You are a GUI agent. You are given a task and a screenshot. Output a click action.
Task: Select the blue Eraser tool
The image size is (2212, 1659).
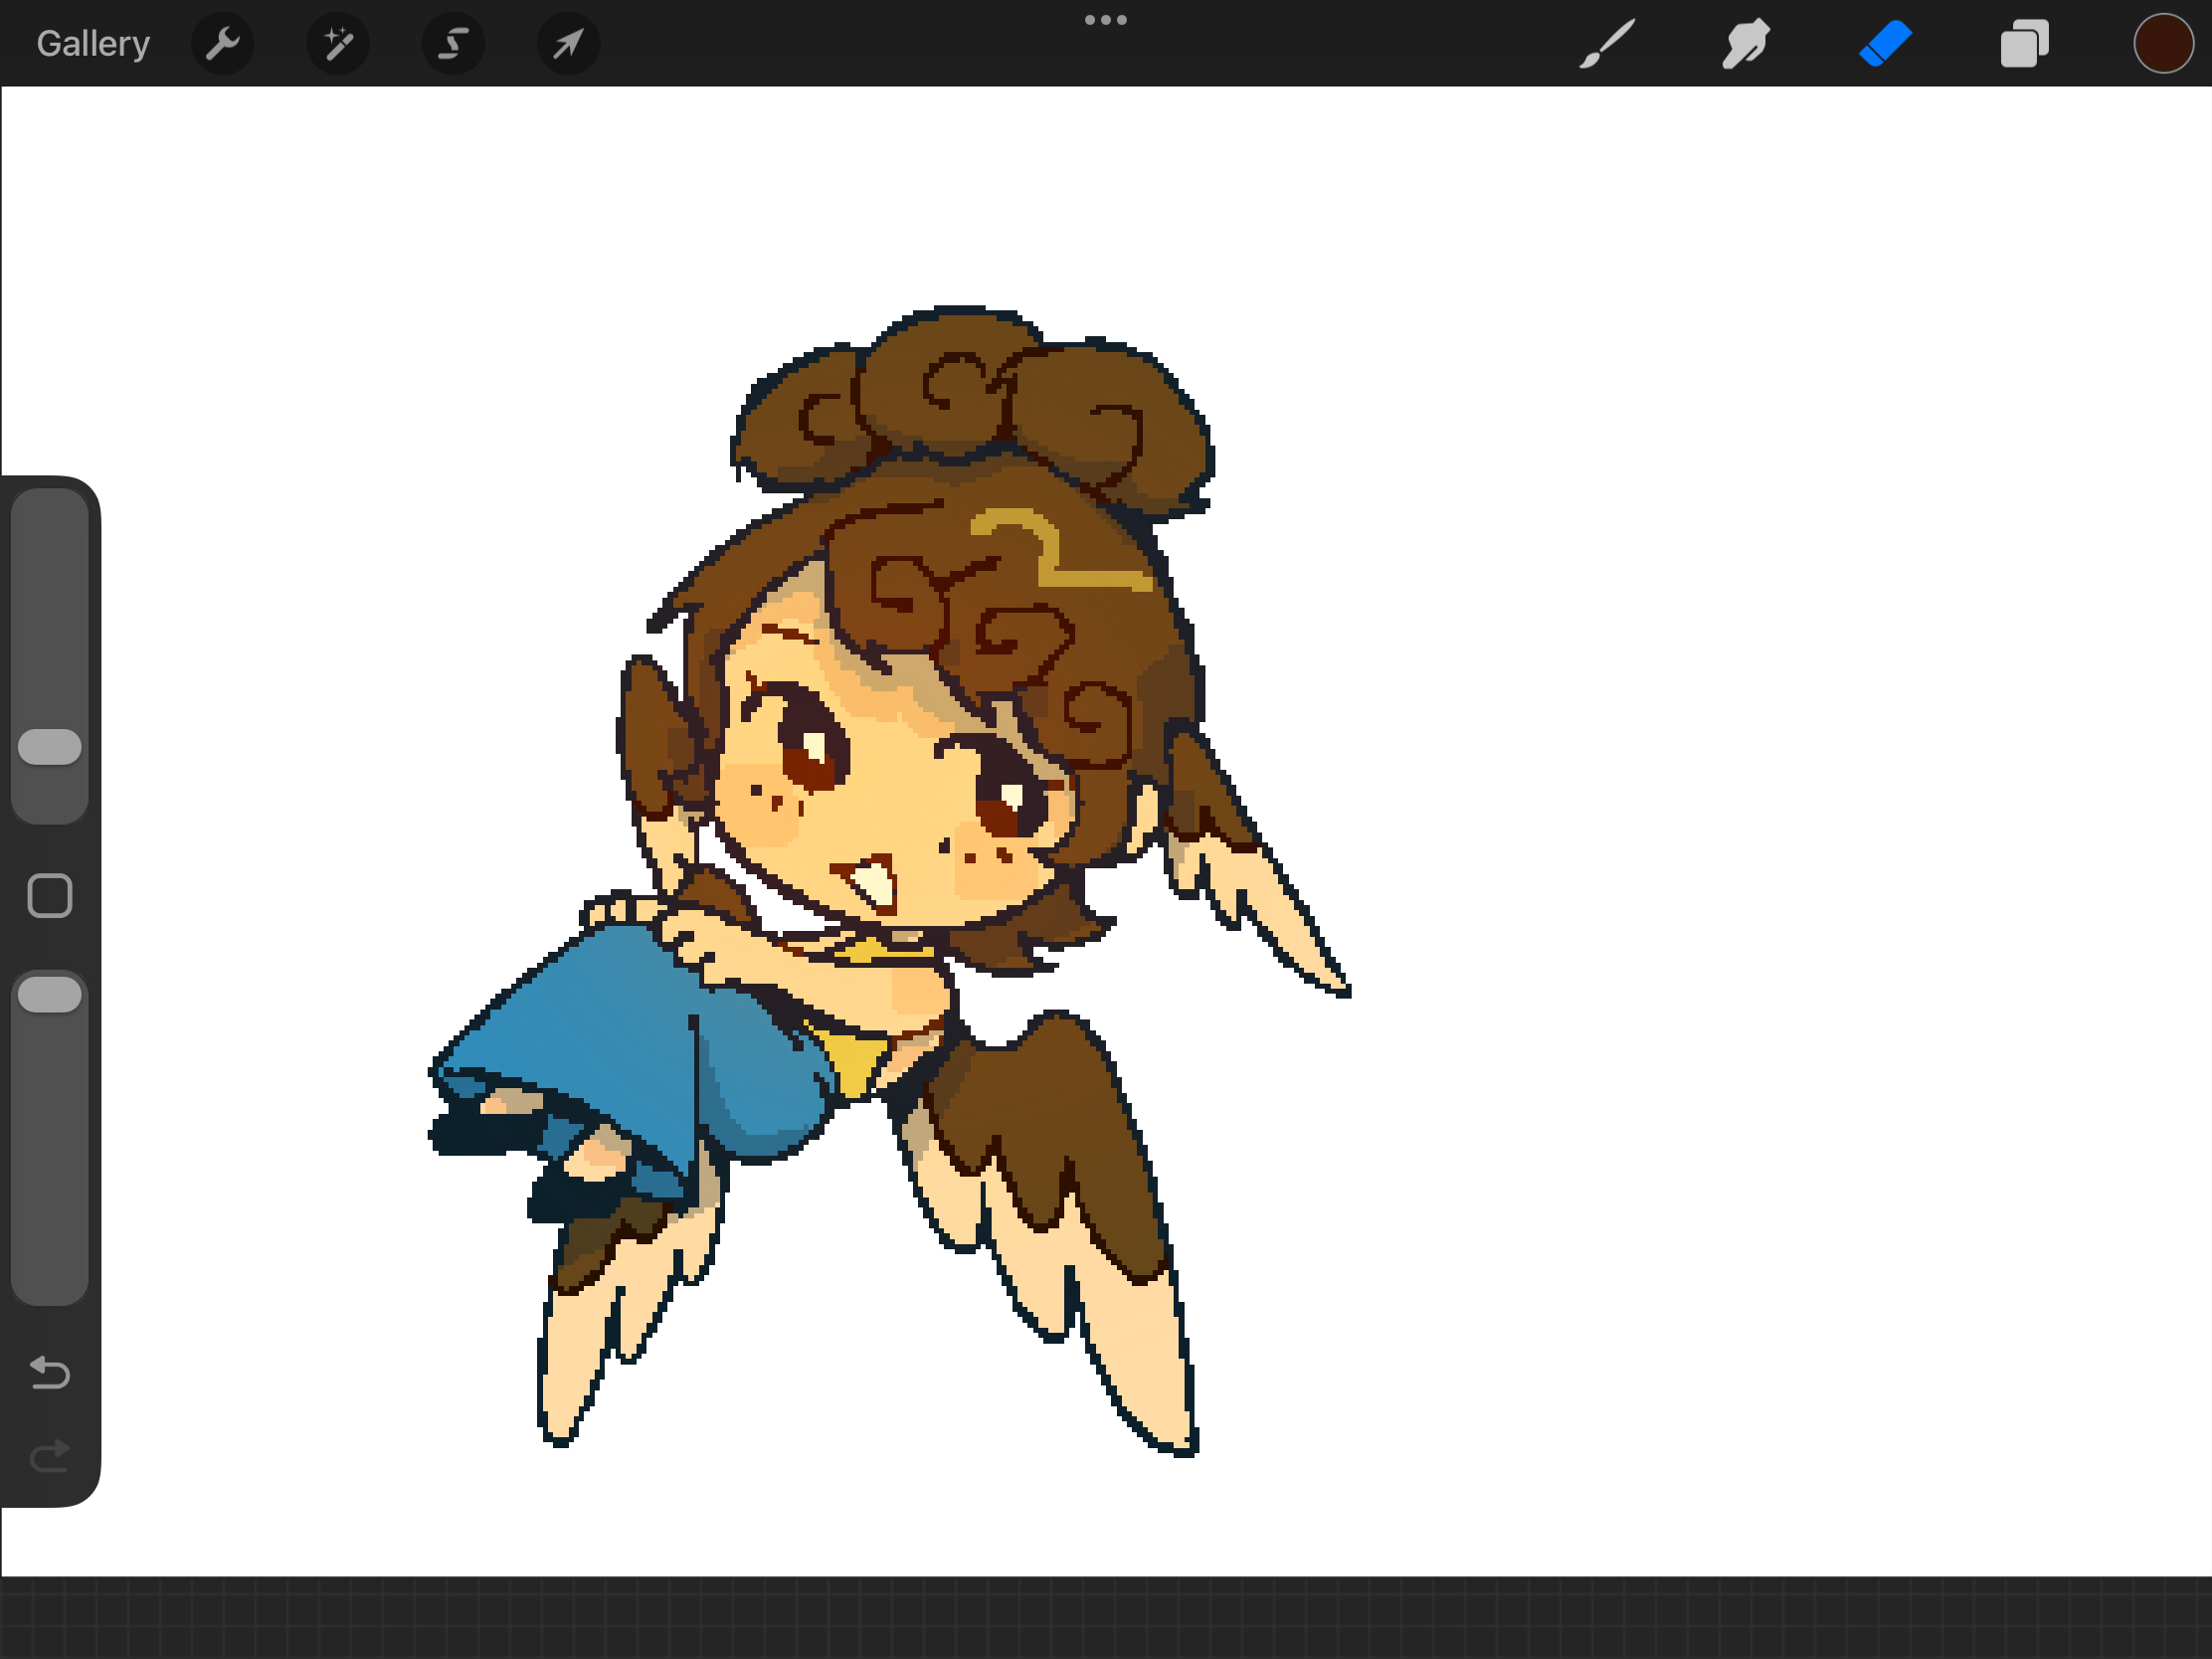1885,44
